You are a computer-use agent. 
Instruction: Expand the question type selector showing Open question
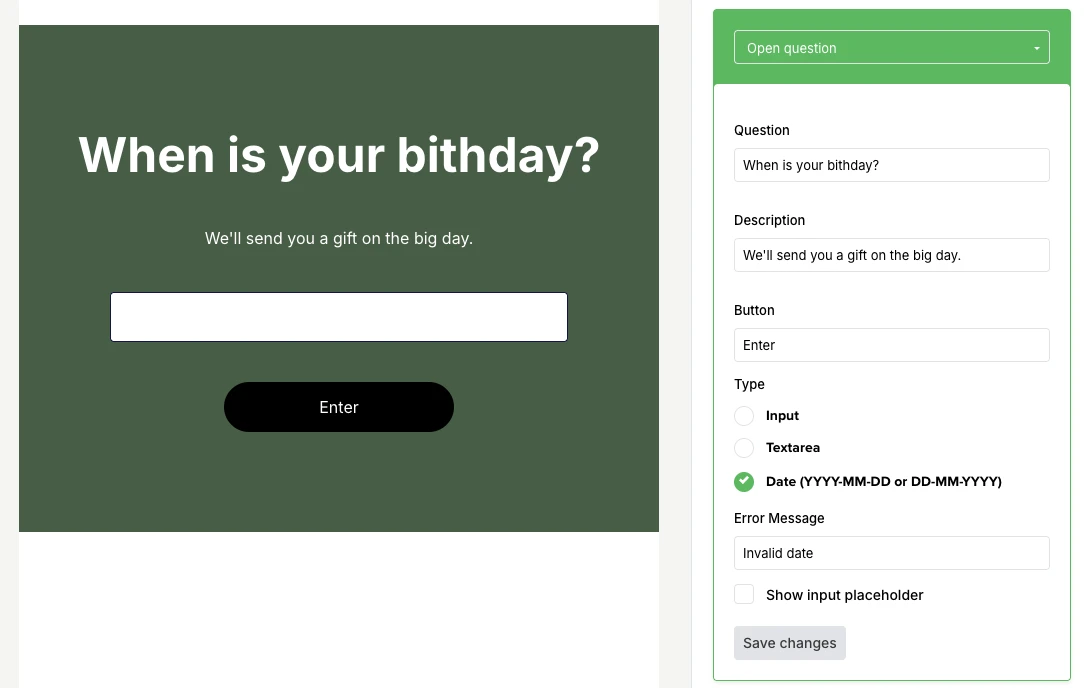click(x=891, y=47)
